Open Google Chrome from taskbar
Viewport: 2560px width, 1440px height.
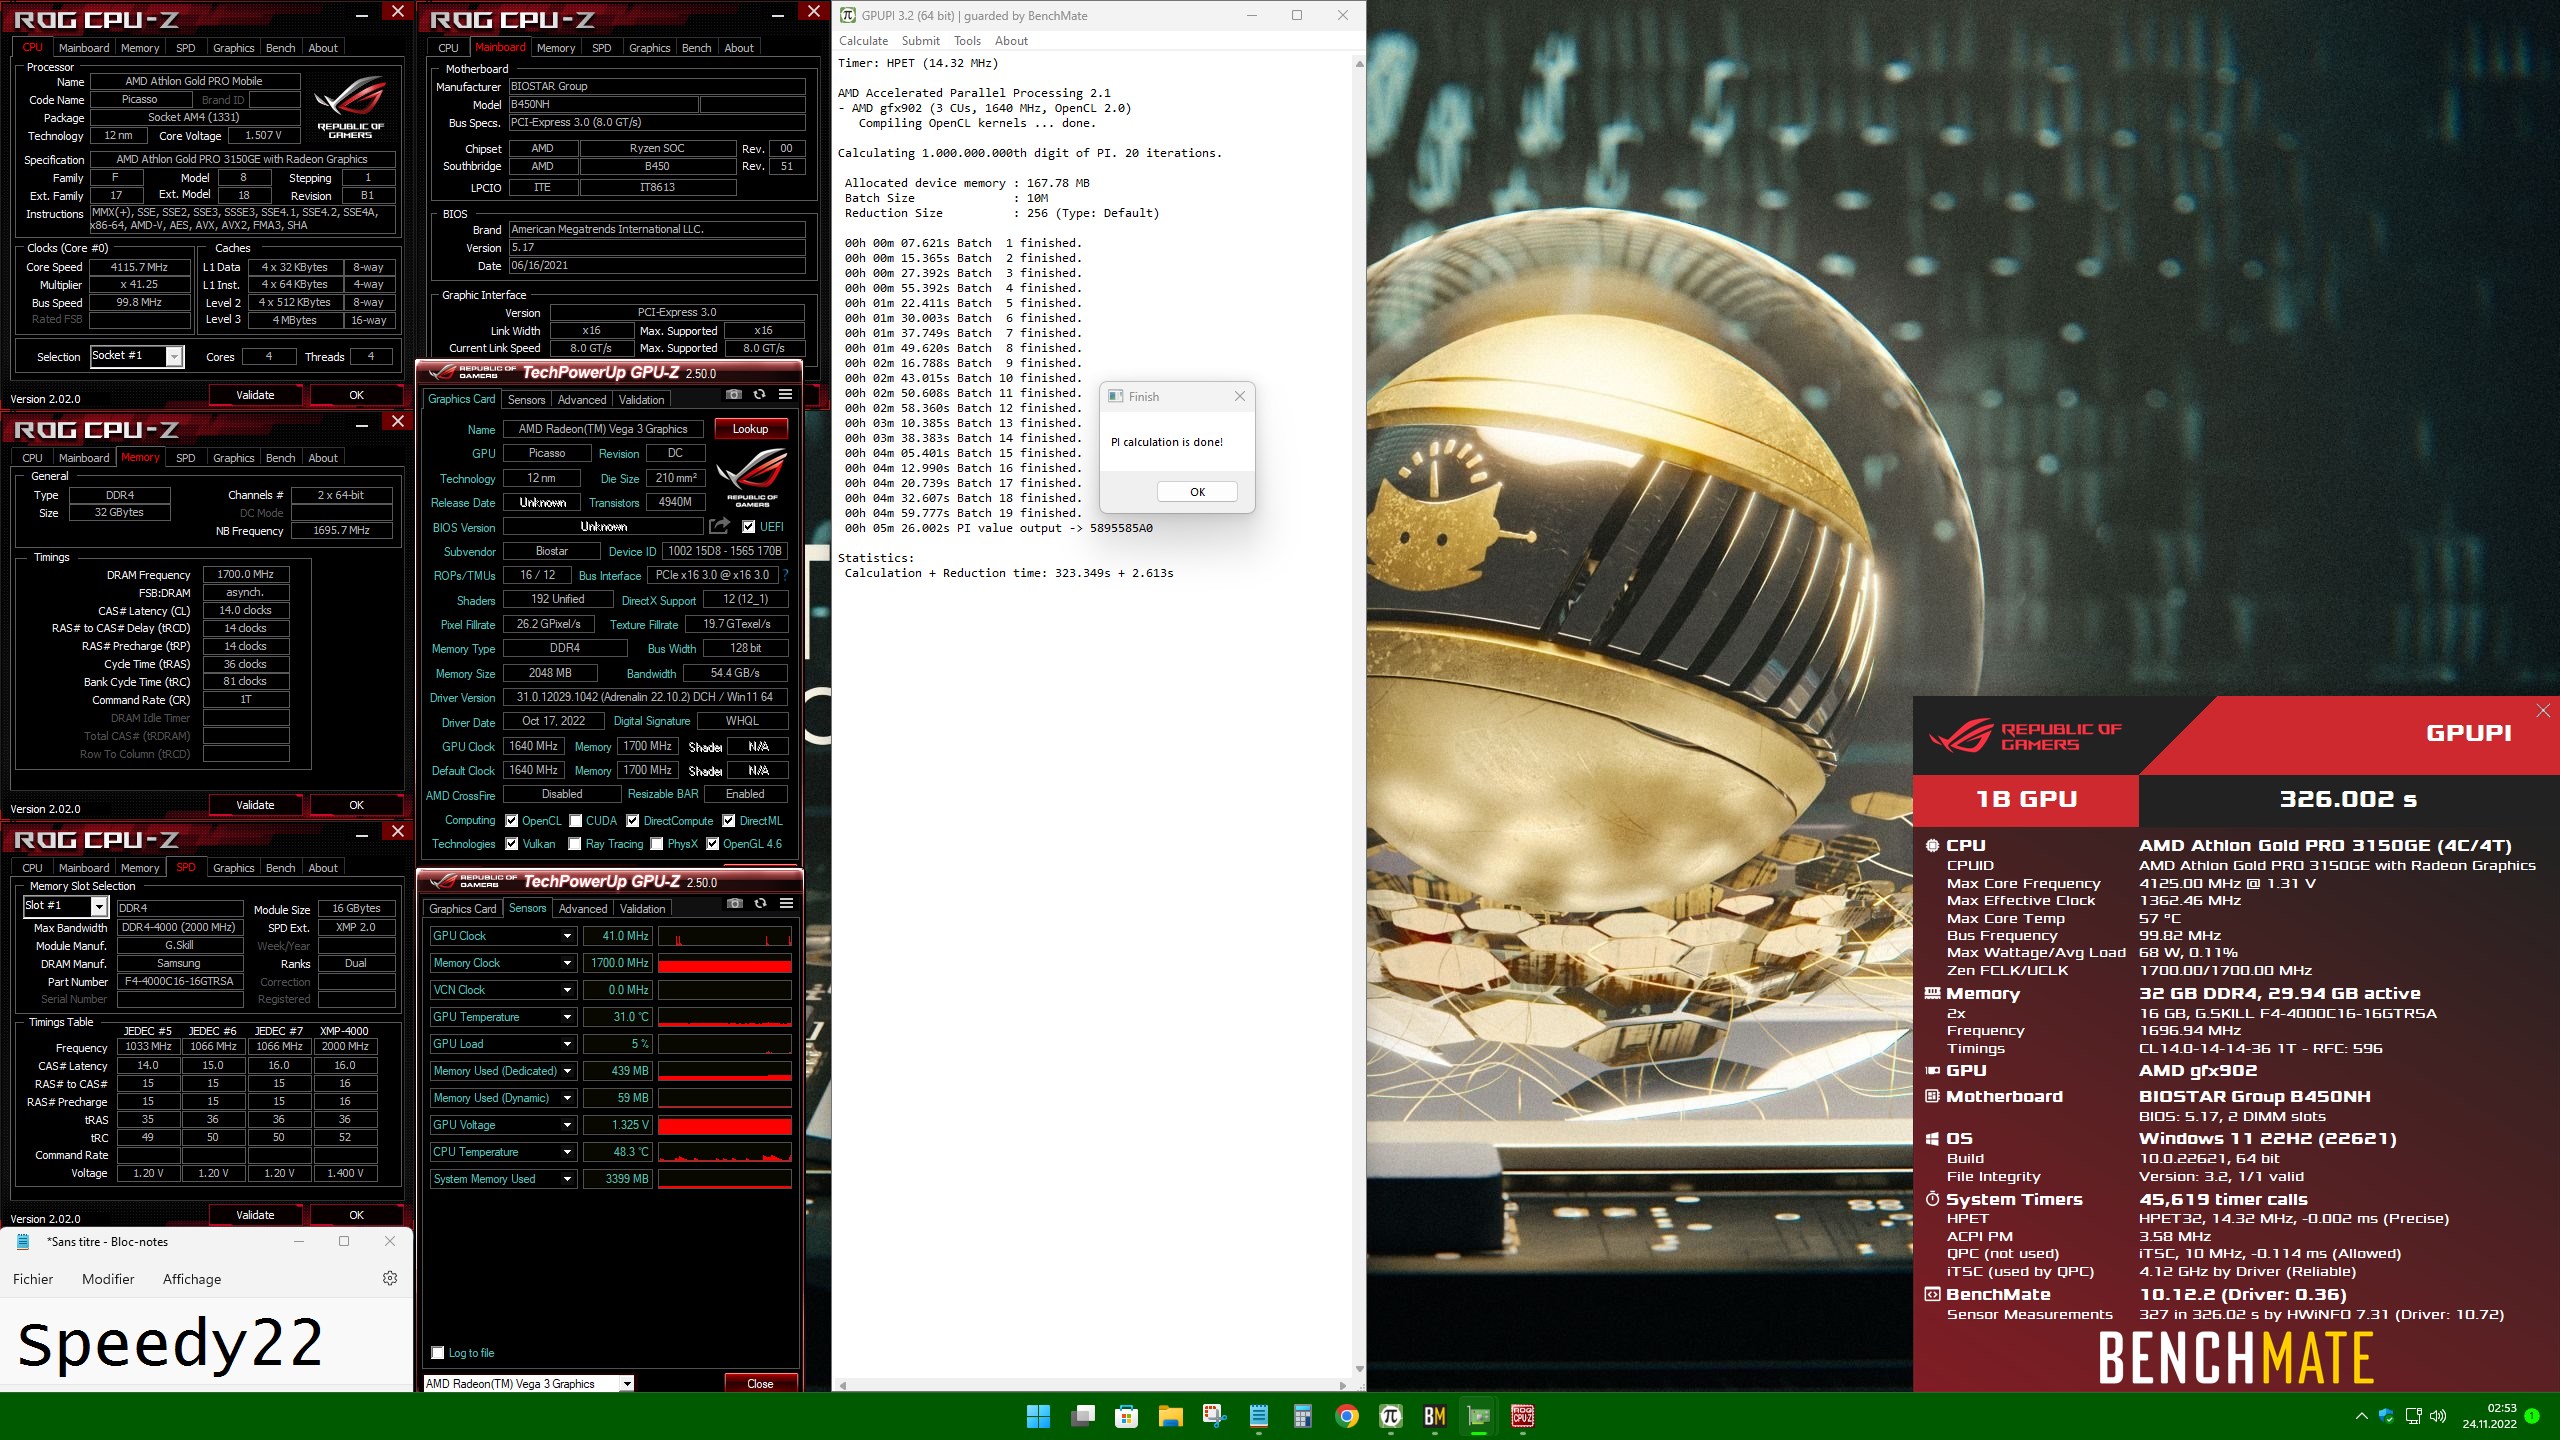point(1346,1416)
